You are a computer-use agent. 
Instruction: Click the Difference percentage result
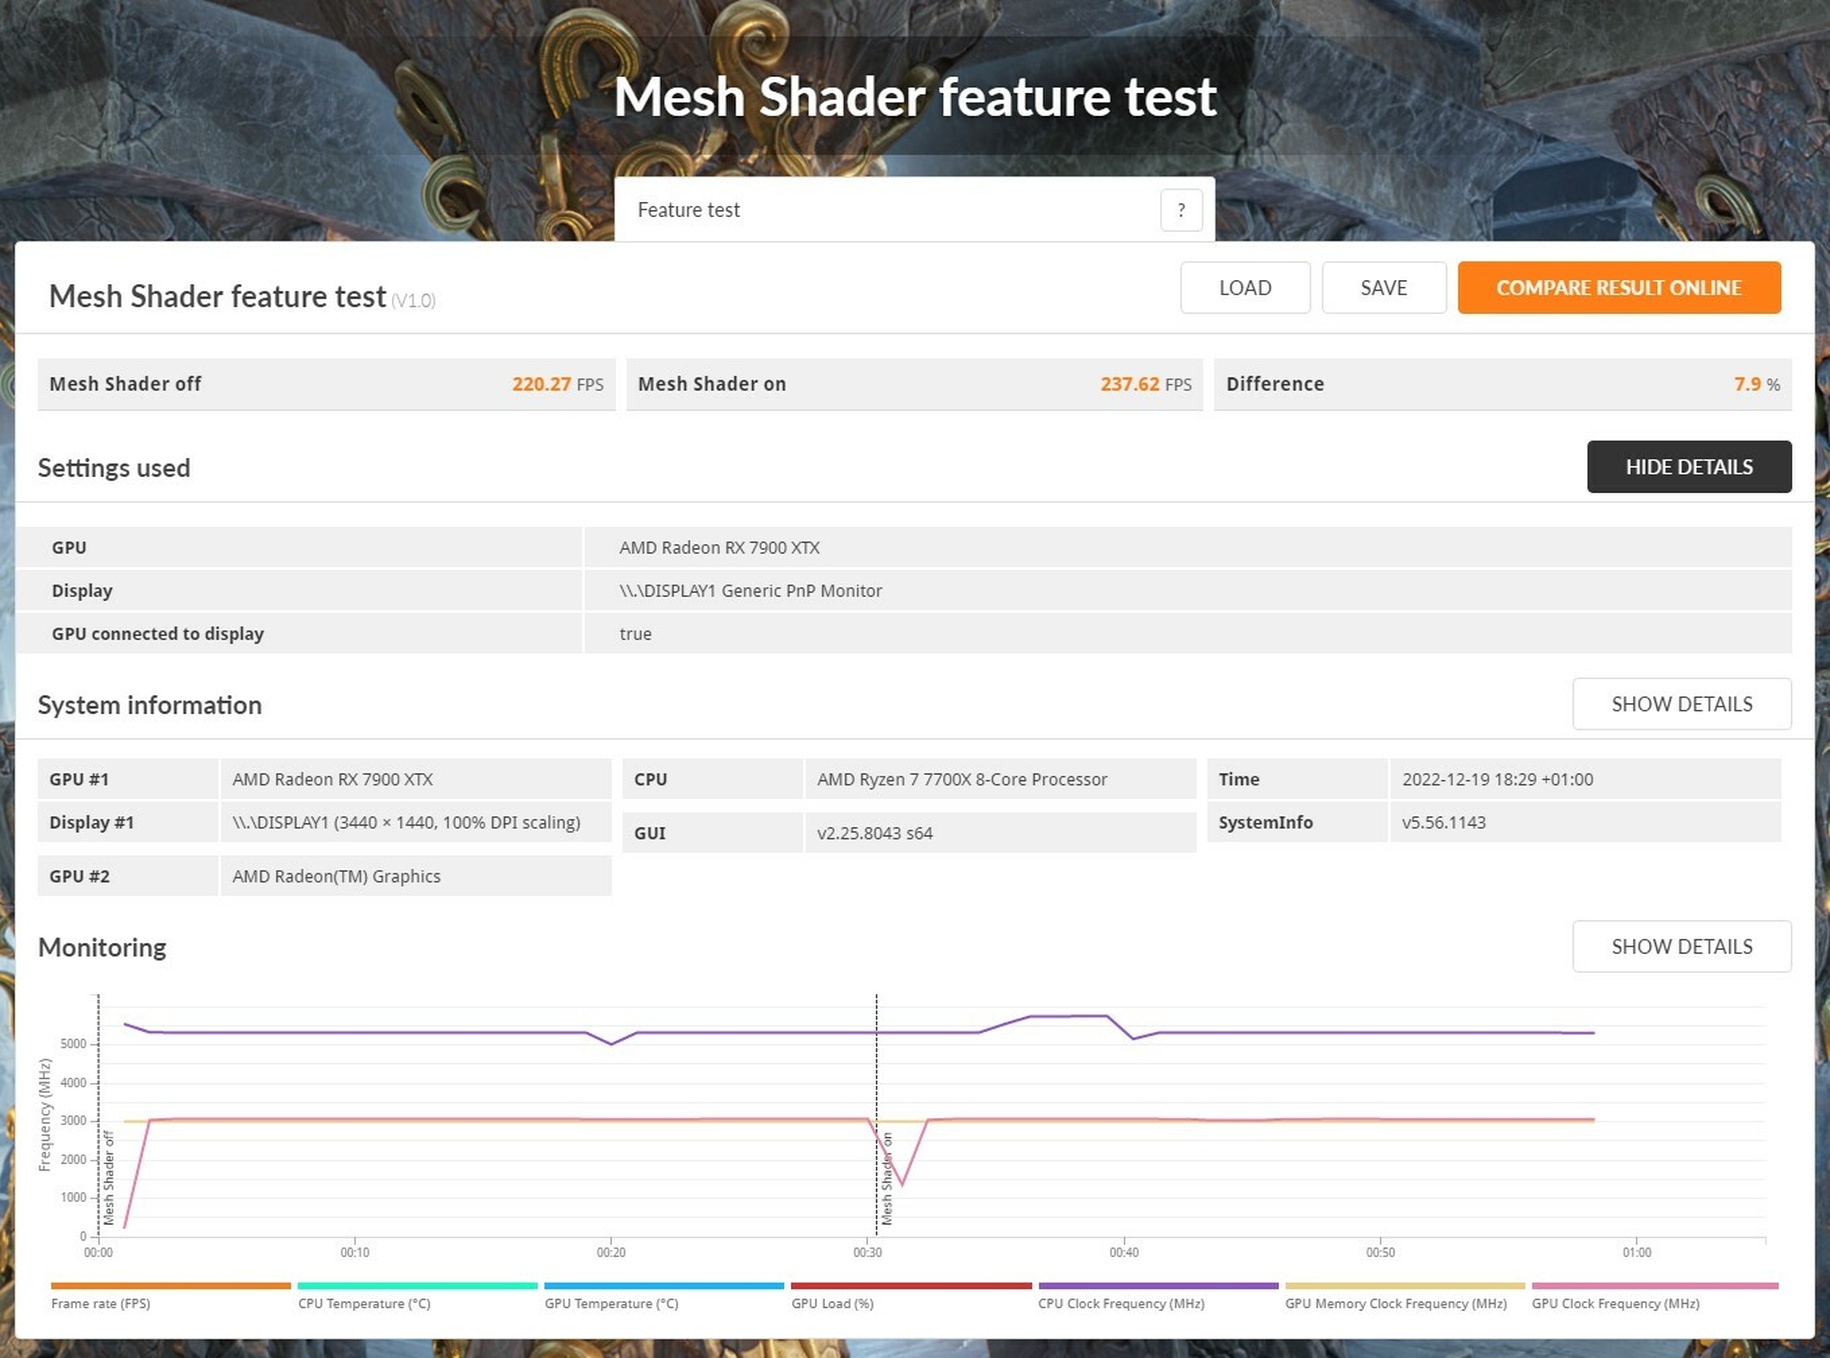(1757, 384)
